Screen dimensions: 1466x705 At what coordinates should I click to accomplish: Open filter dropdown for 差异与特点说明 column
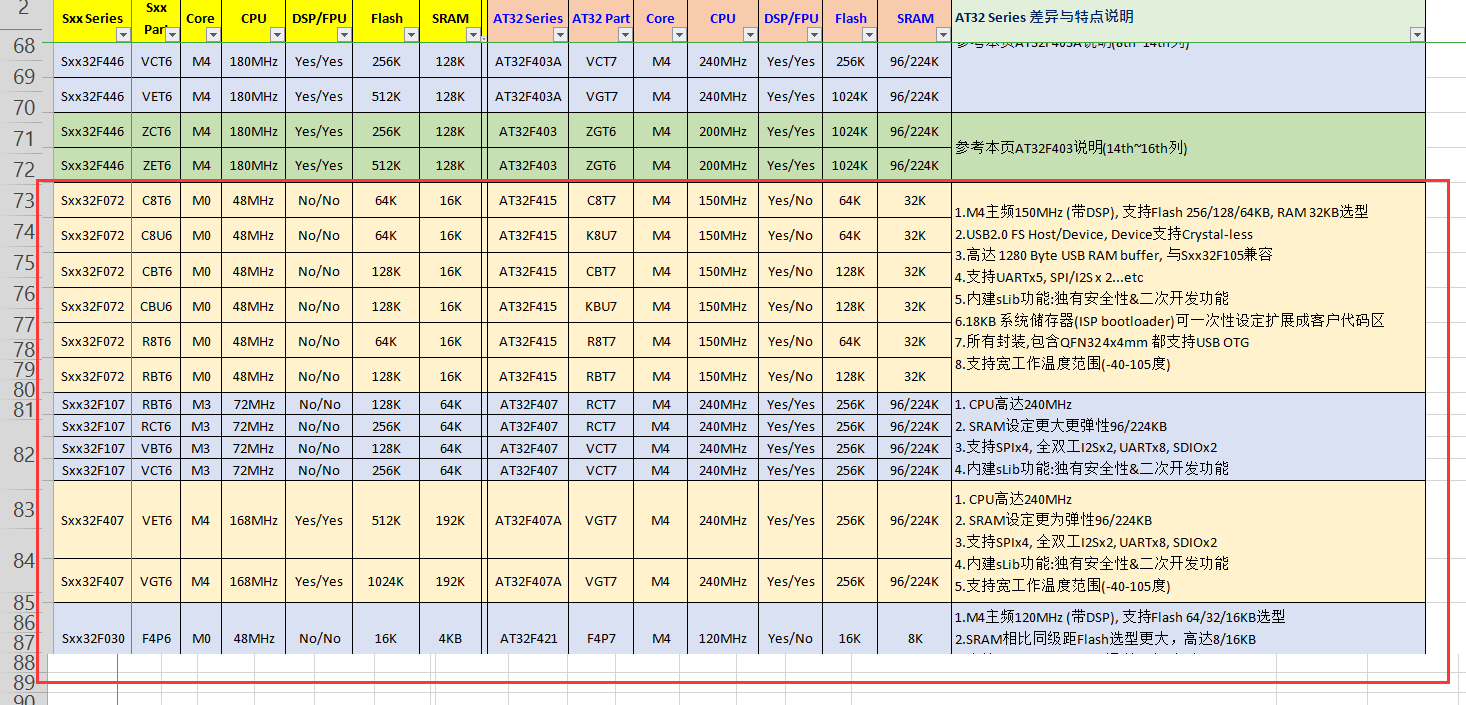[x=1416, y=35]
